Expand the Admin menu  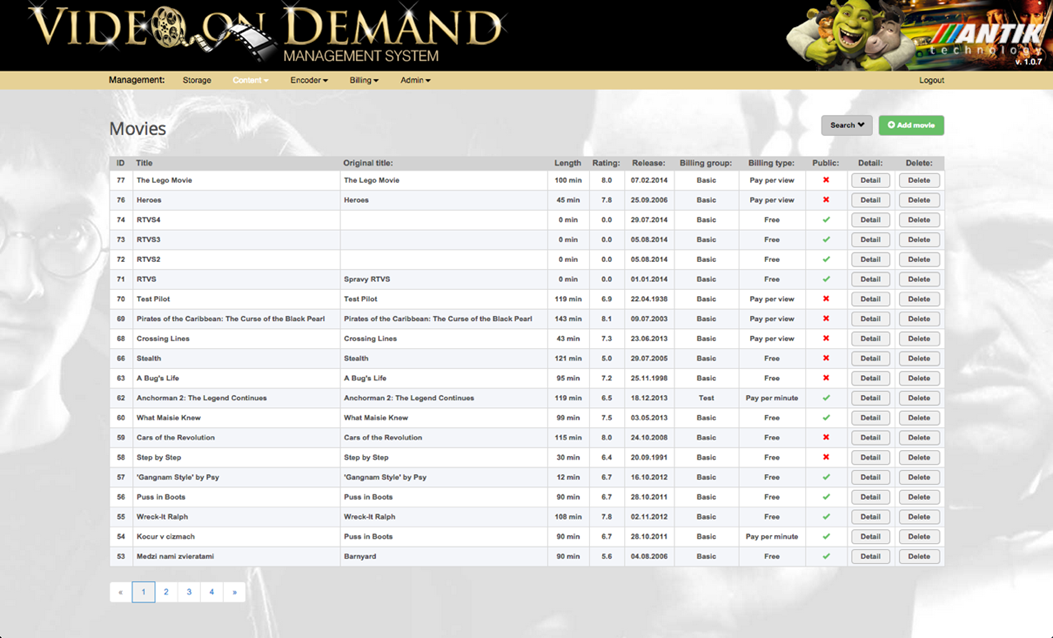coord(415,80)
